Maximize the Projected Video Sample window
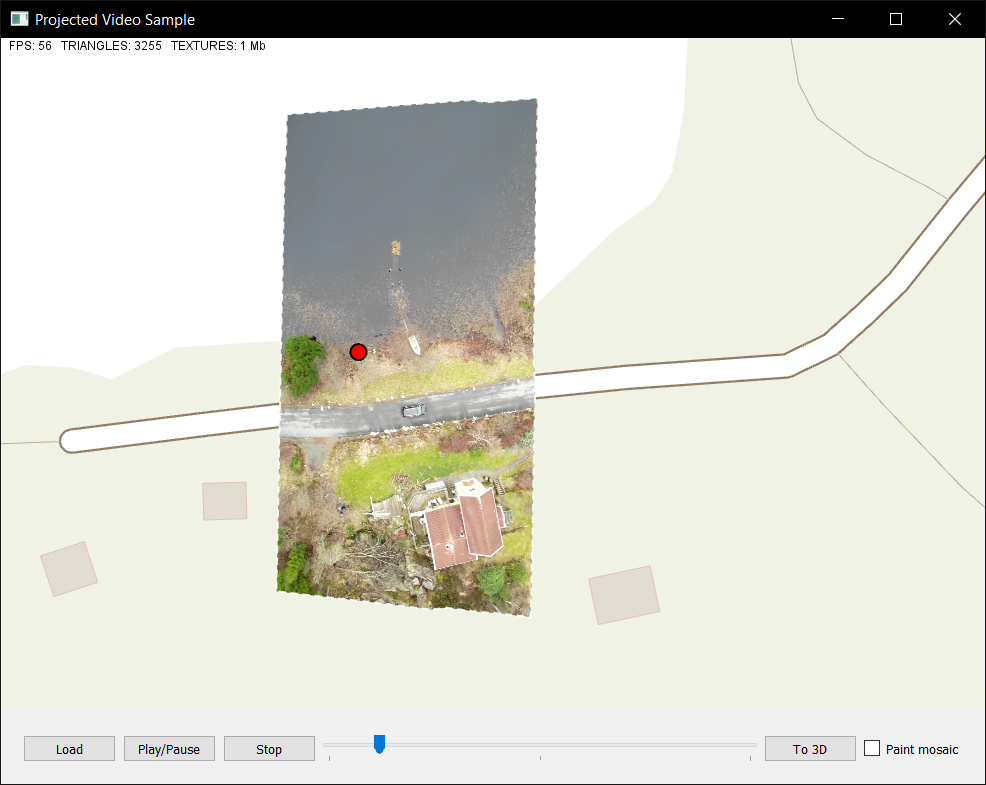Screen dimensions: 986x785 tap(896, 19)
